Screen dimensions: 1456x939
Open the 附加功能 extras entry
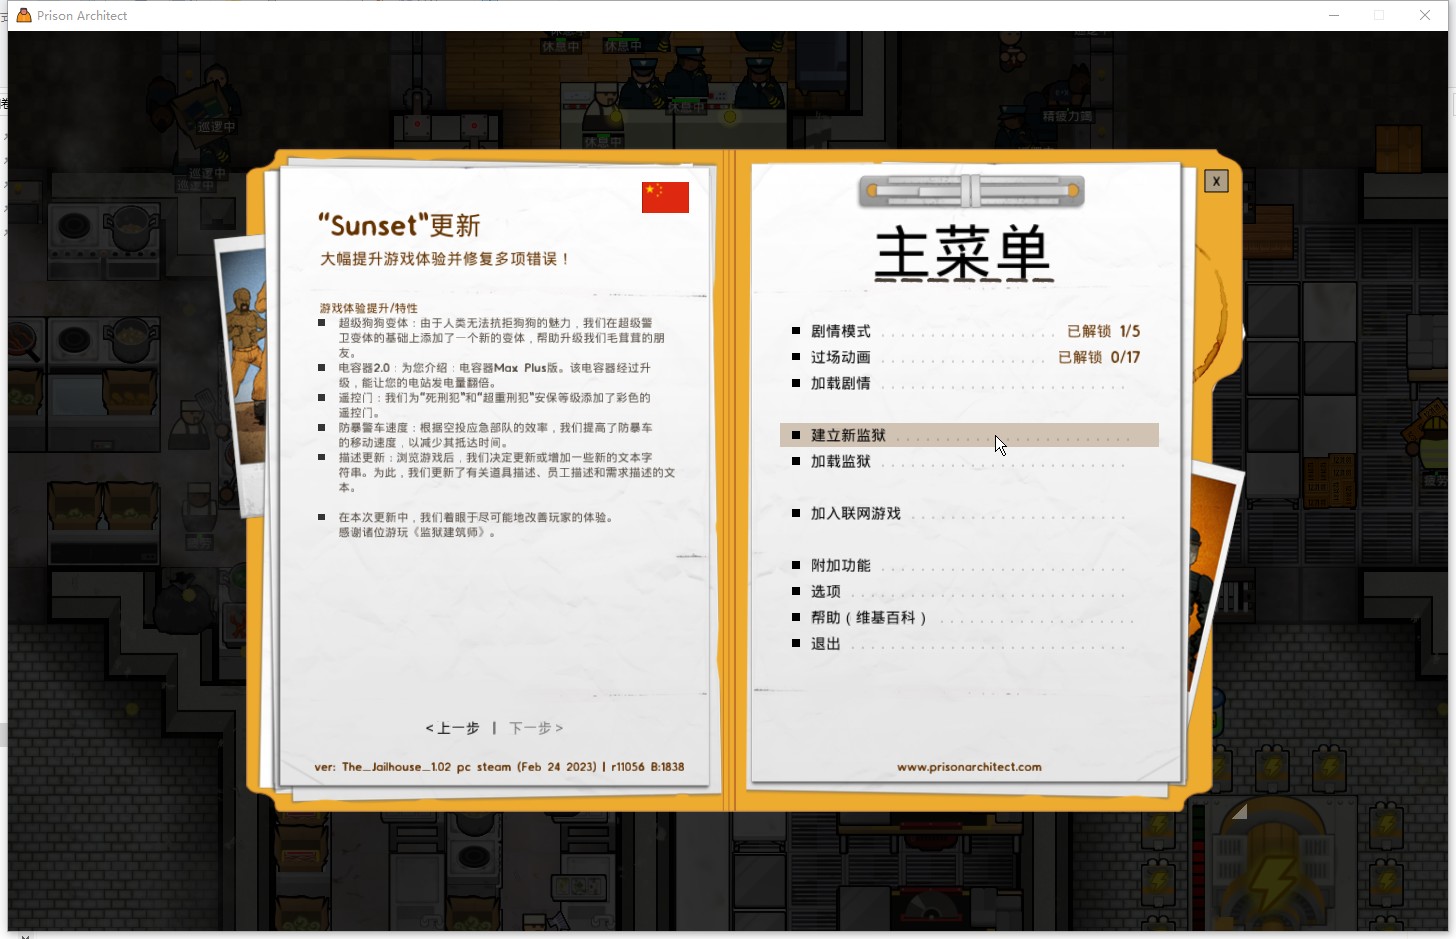coord(839,565)
